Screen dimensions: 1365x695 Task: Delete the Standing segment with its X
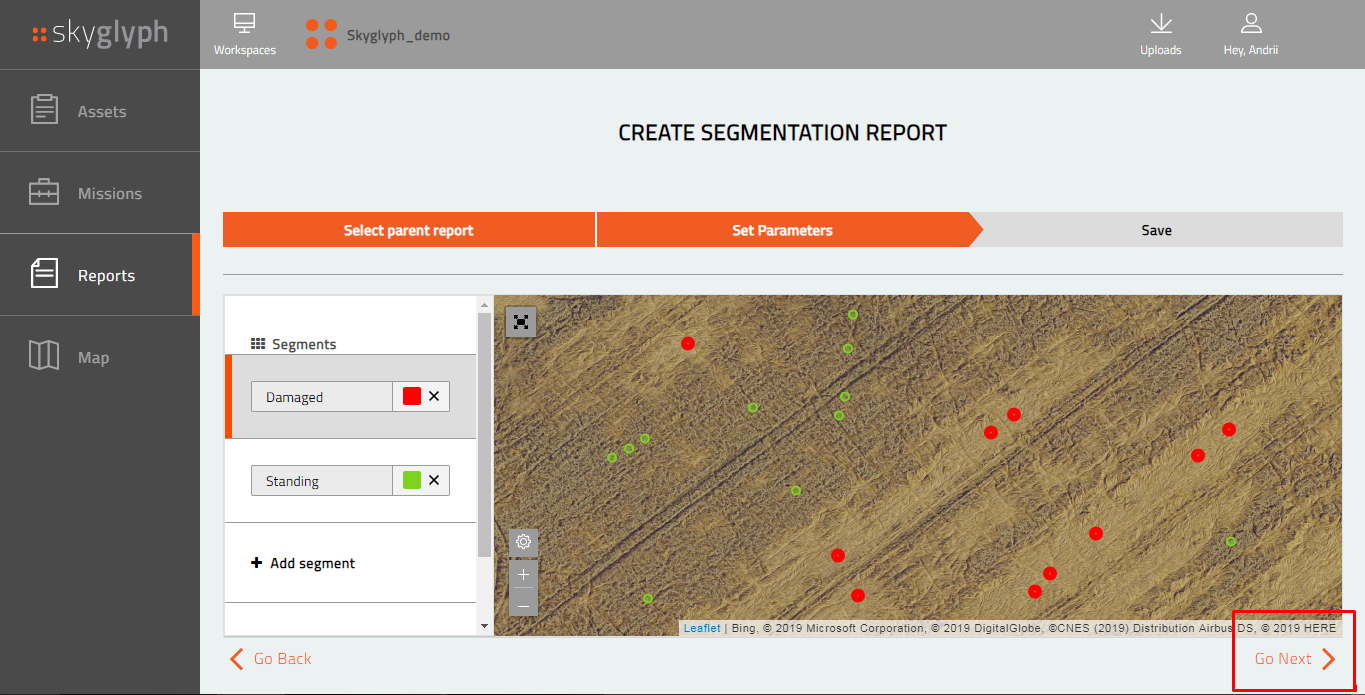(434, 480)
